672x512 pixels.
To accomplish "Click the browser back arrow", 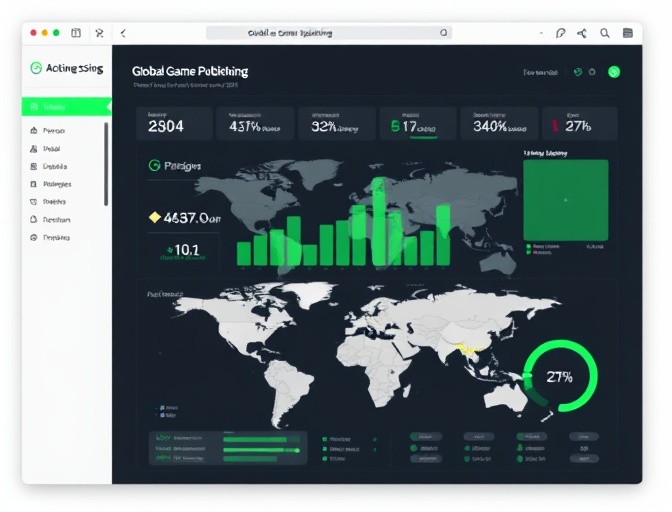I will coord(123,33).
